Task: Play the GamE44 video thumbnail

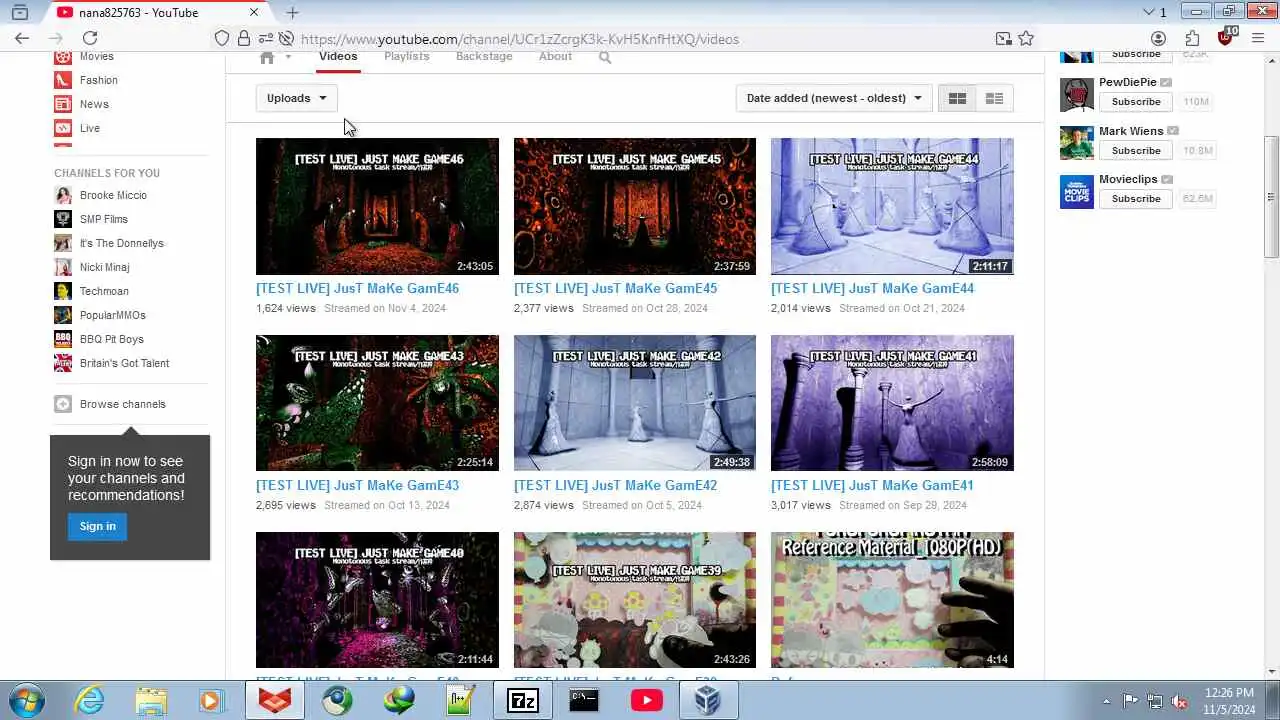Action: pyautogui.click(x=892, y=206)
